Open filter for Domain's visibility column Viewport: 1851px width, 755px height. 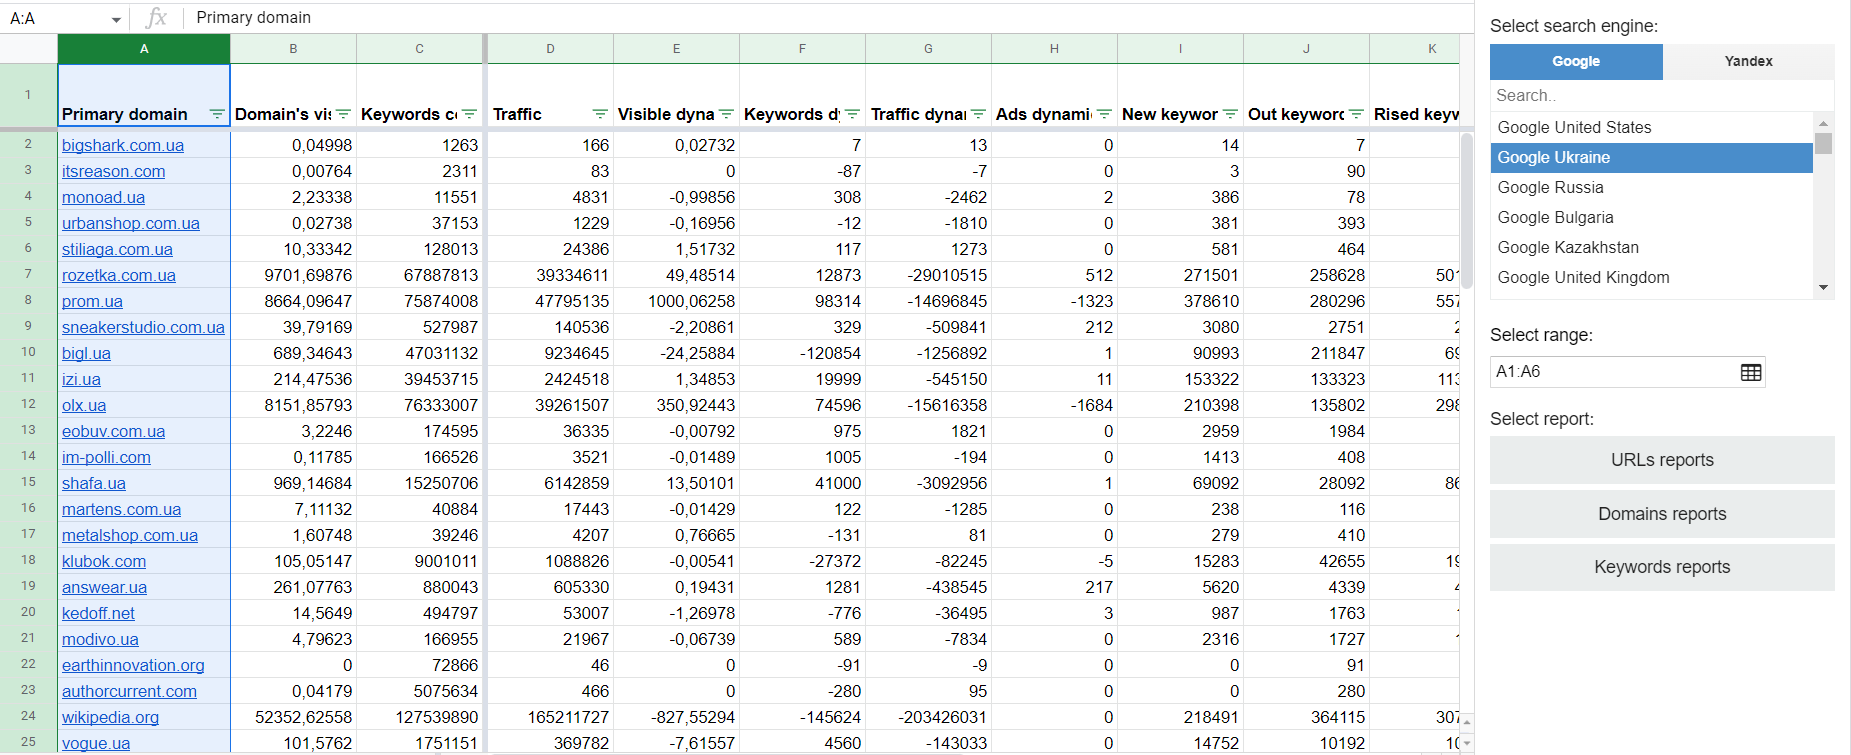coord(343,115)
